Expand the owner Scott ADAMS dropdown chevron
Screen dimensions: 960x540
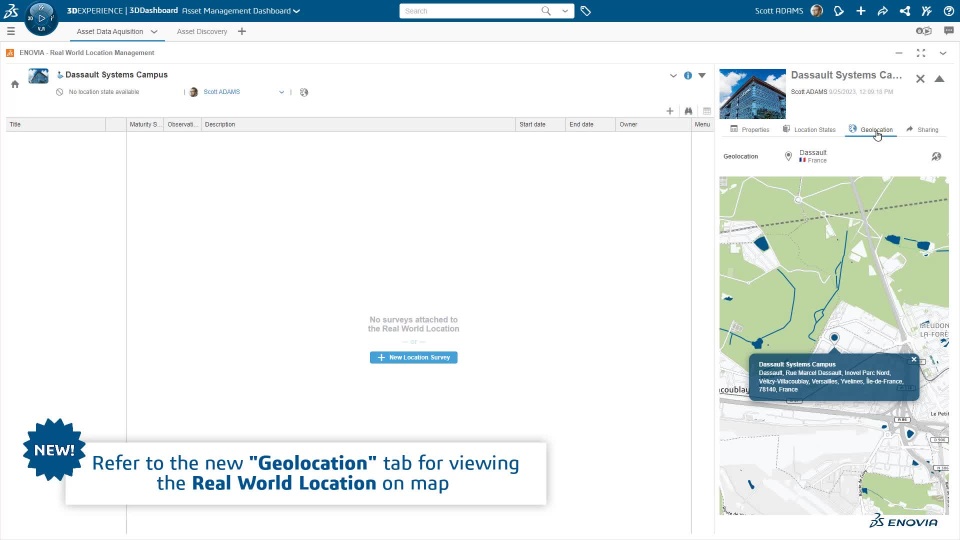[282, 92]
